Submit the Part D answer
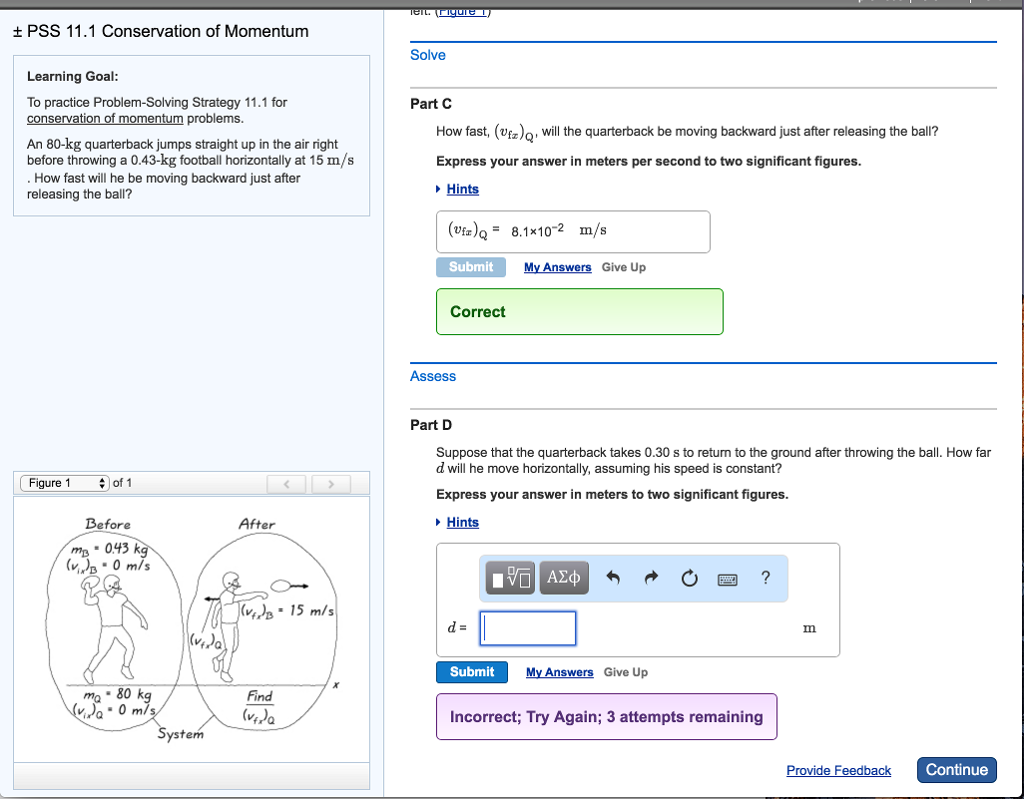Viewport: 1024px width, 799px height. point(471,672)
